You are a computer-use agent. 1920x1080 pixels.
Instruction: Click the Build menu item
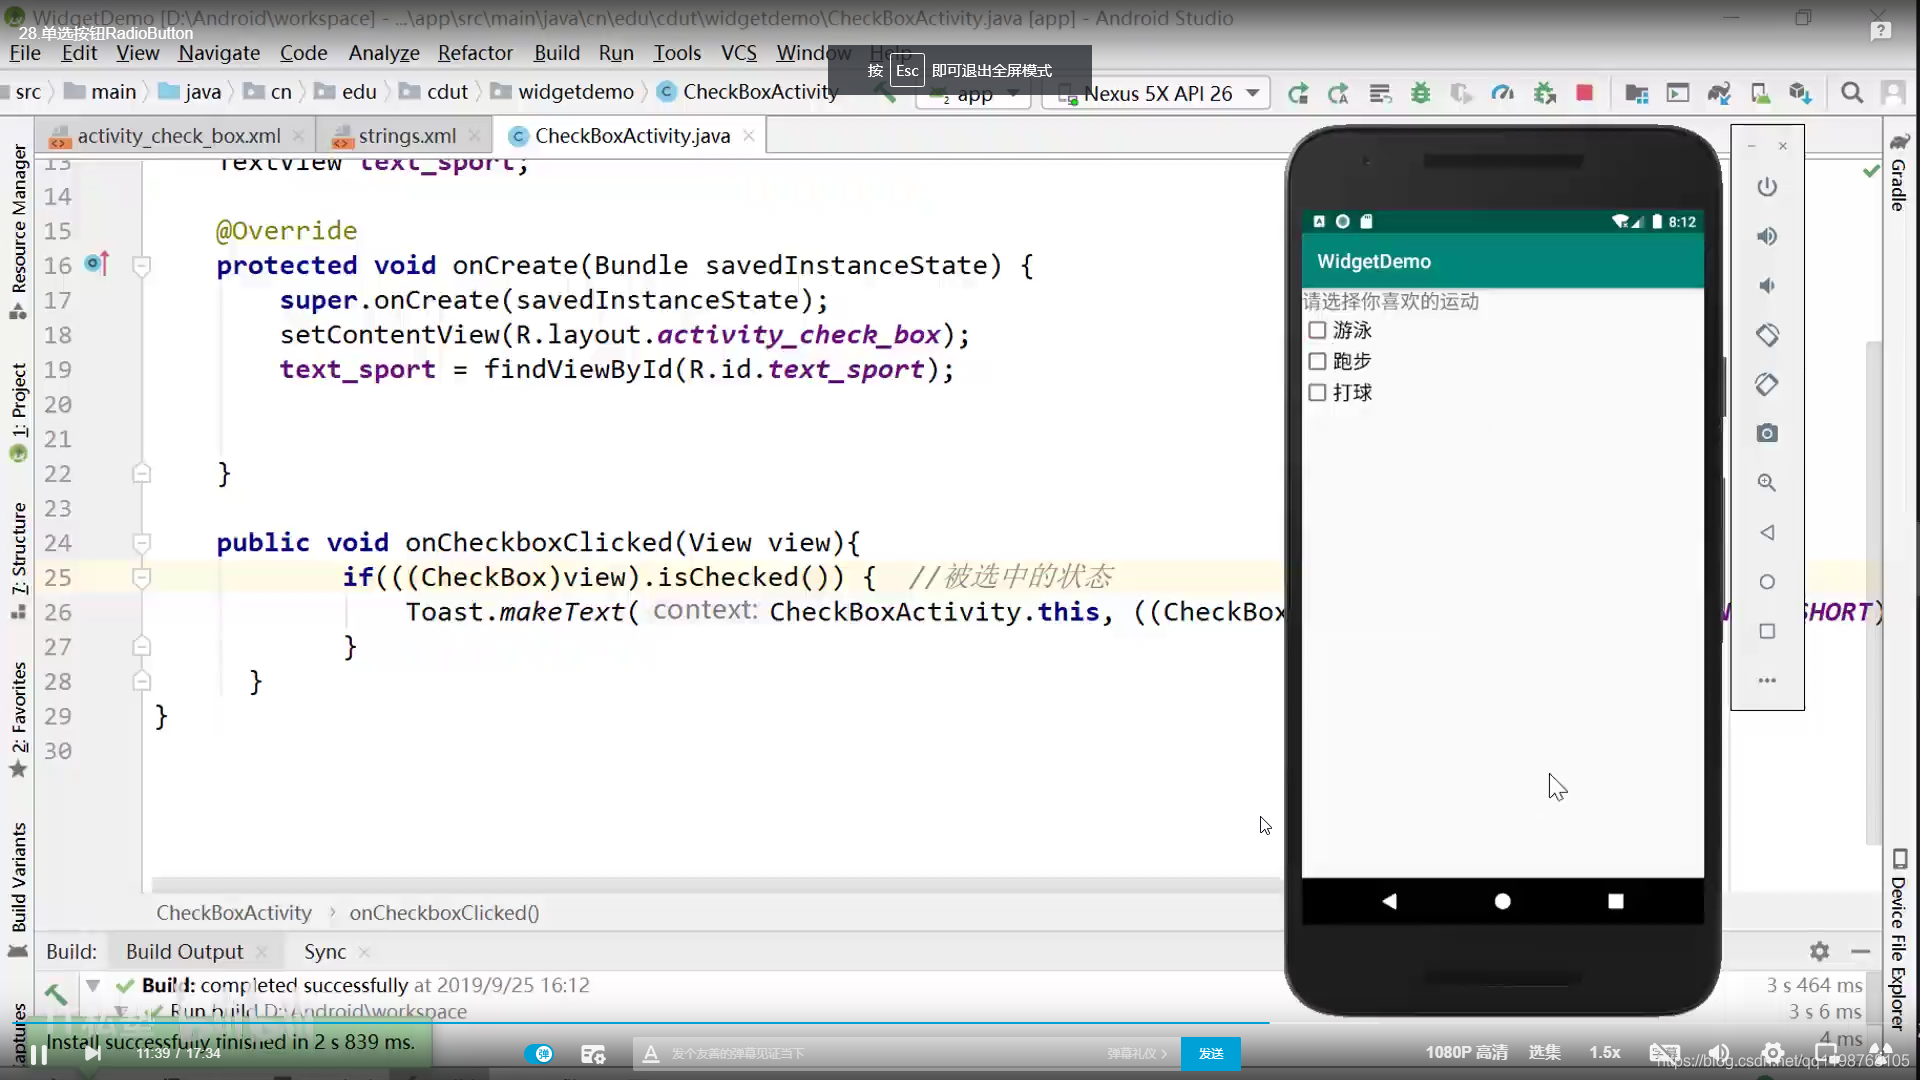(x=555, y=53)
